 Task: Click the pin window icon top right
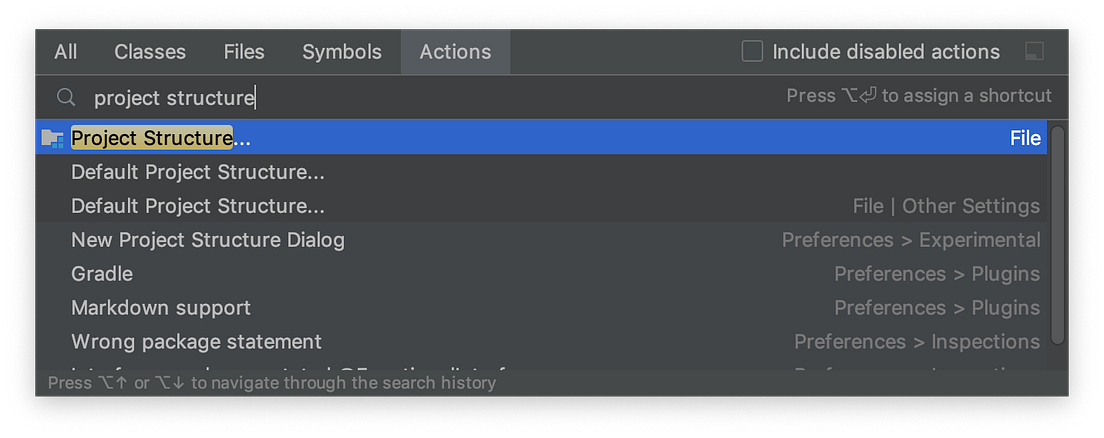click(1035, 52)
